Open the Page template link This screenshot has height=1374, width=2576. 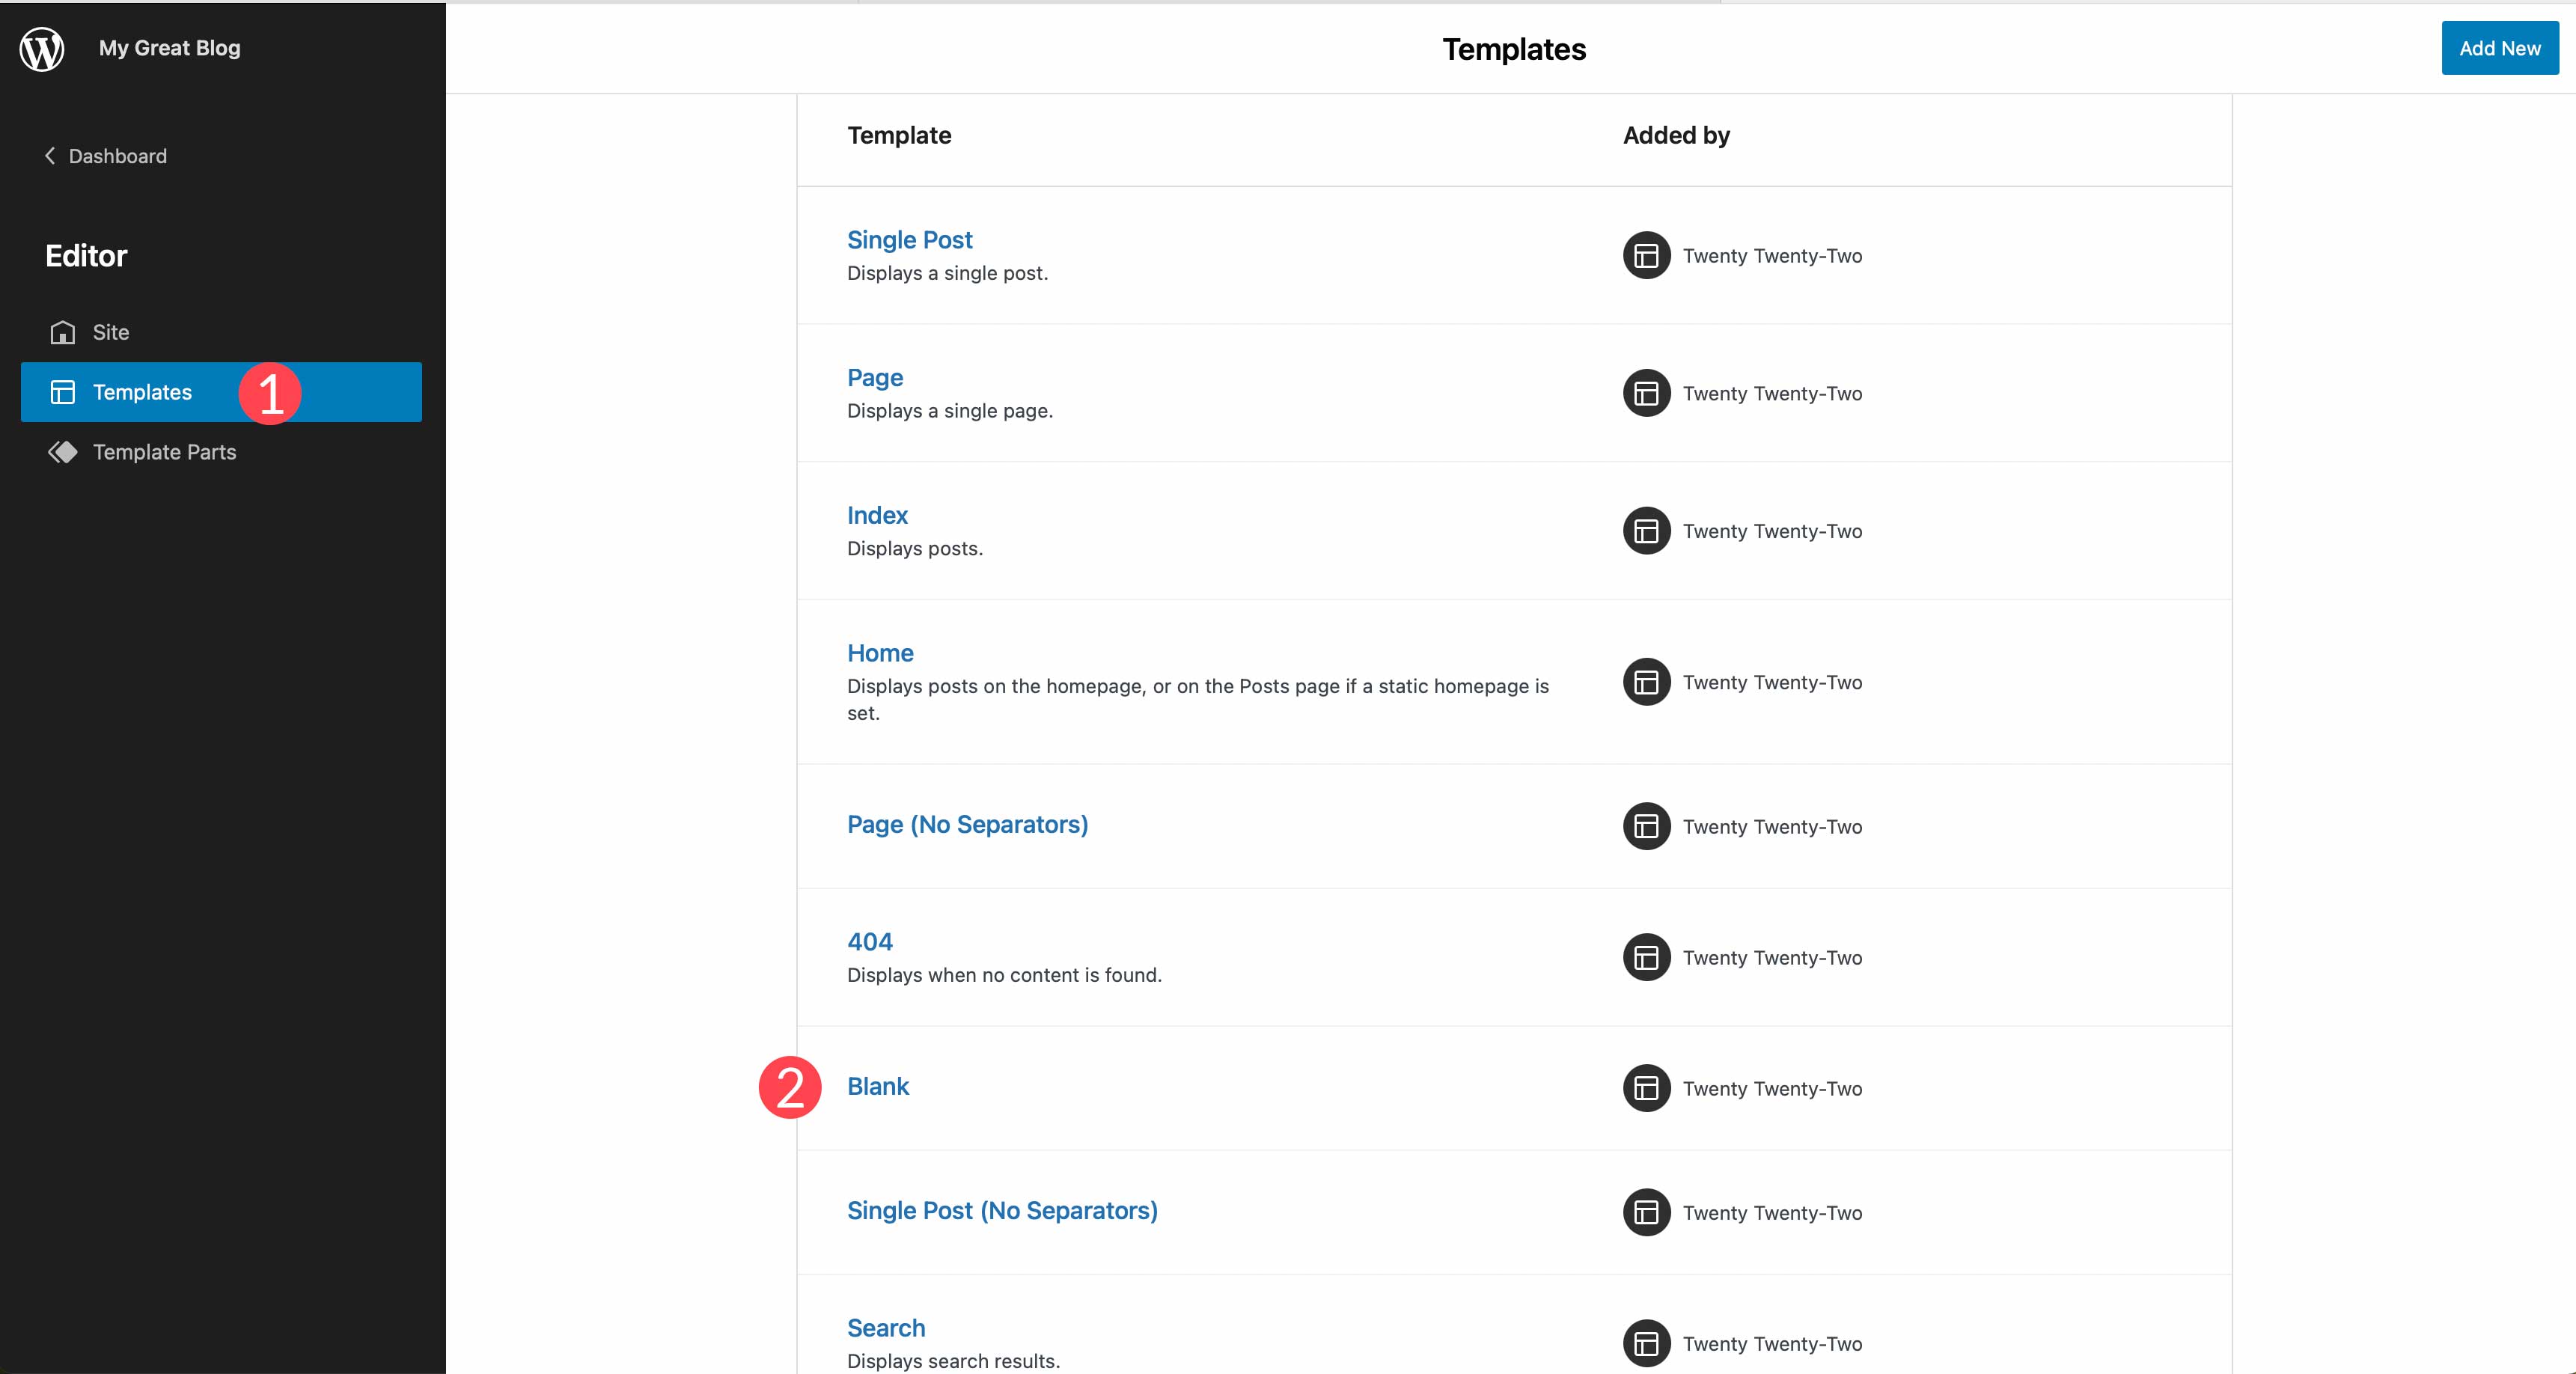tap(875, 378)
